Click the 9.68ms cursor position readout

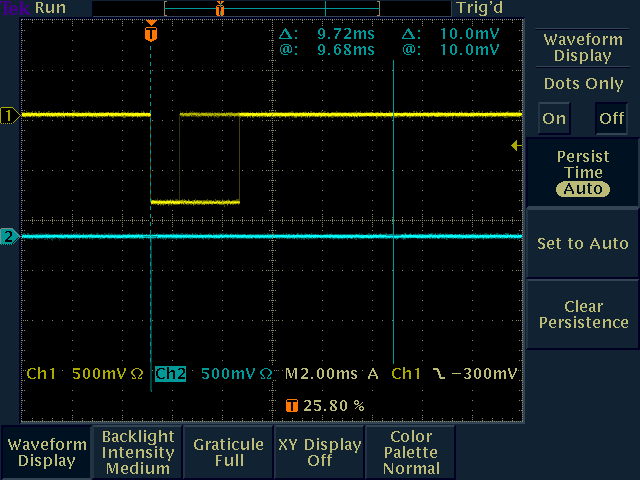point(327,50)
